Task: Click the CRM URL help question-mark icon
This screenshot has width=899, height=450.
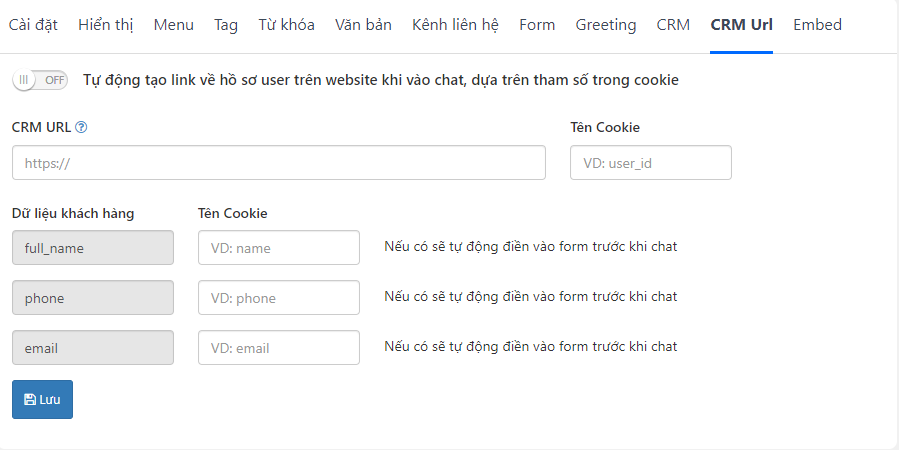Action: pyautogui.click(x=81, y=127)
